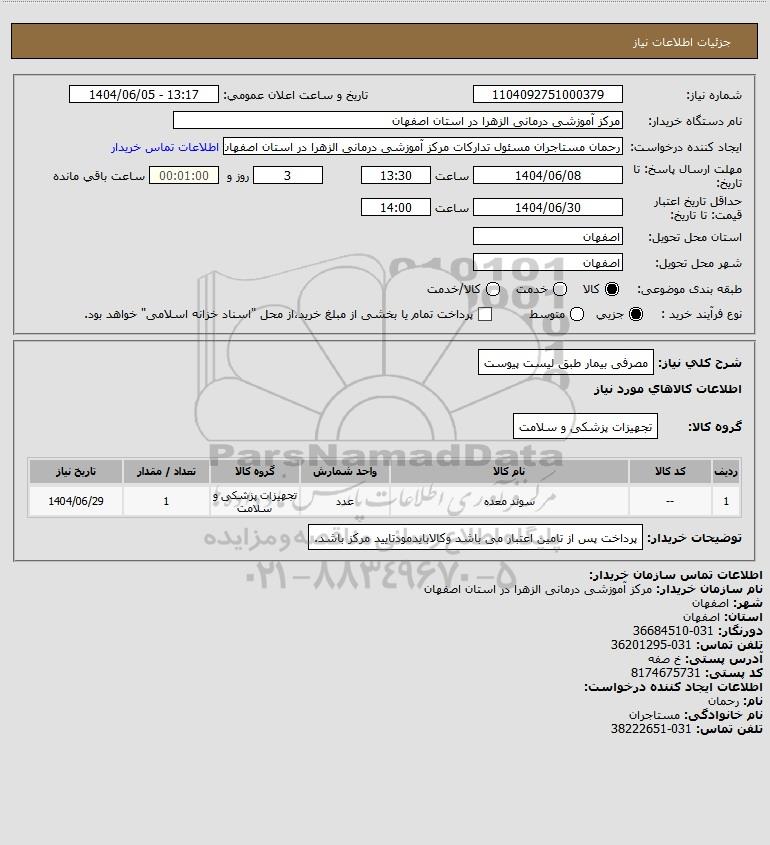This screenshot has height=845, width=770.
Task: Click the organization phone number 36201295-031
Action: (x=651, y=645)
